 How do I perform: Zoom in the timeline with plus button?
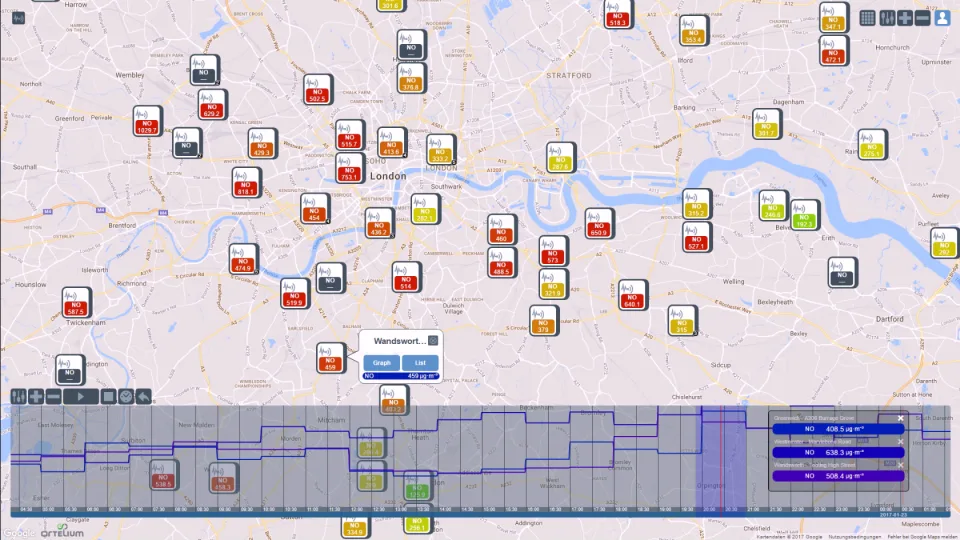click(36, 397)
